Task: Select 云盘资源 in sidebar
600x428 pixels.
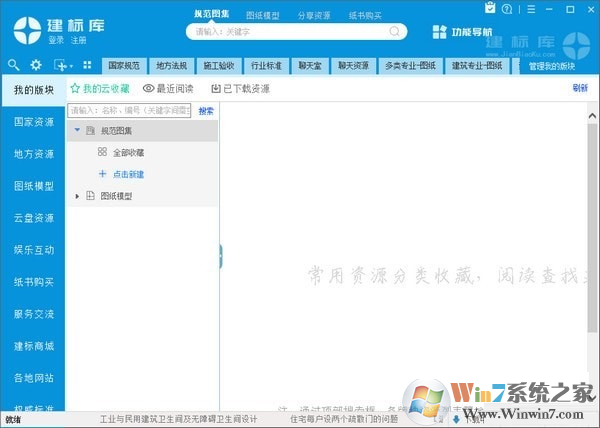Action: pos(34,218)
